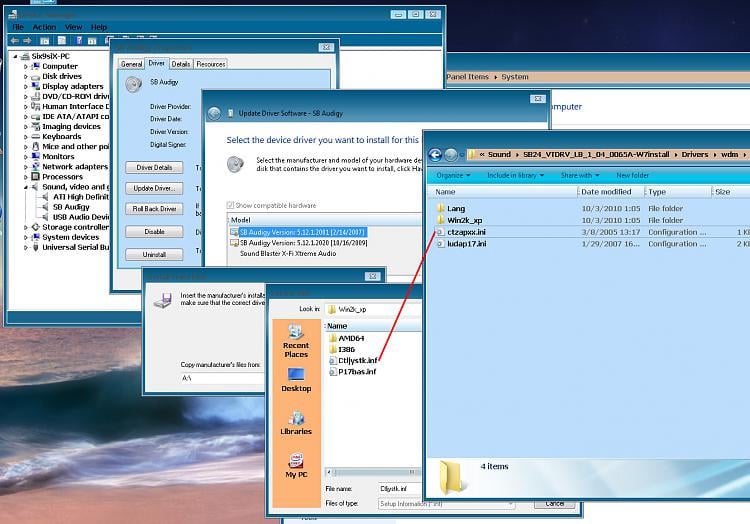Click the blue question-mark Help toolbar icon
The image size is (750, 524).
pyautogui.click(x=79, y=41)
